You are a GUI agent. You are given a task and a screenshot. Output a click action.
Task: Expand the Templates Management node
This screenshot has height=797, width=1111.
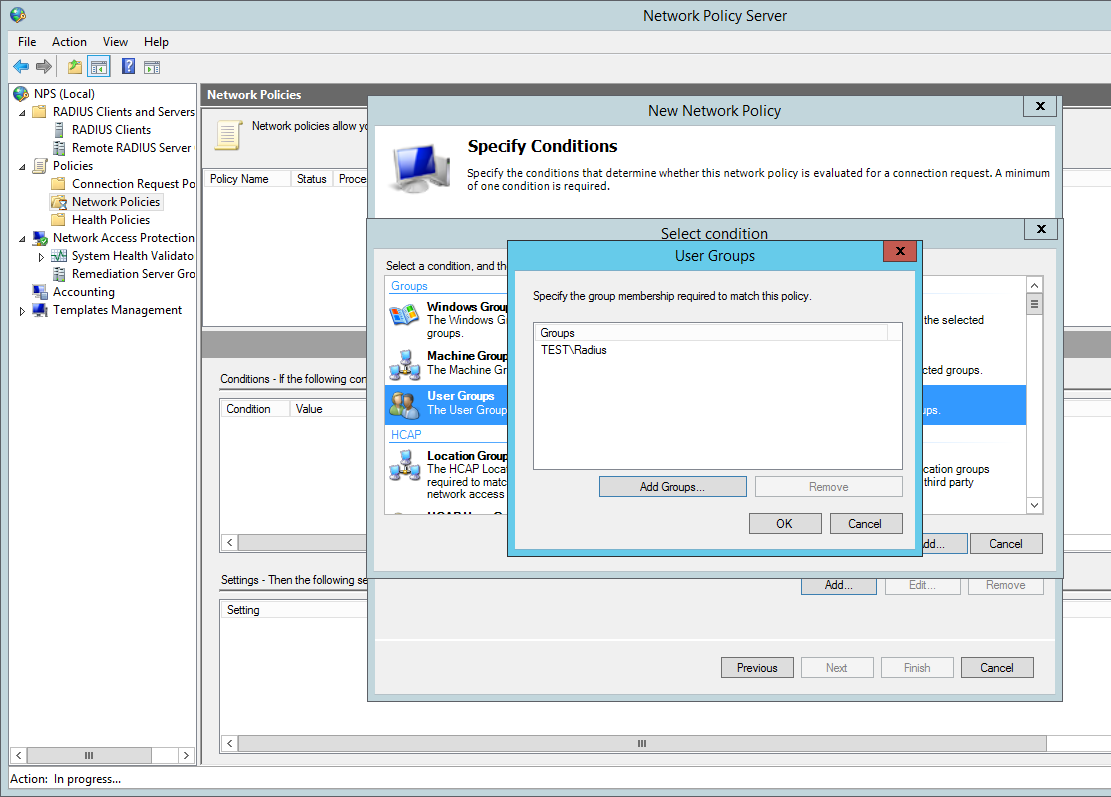tap(22, 310)
